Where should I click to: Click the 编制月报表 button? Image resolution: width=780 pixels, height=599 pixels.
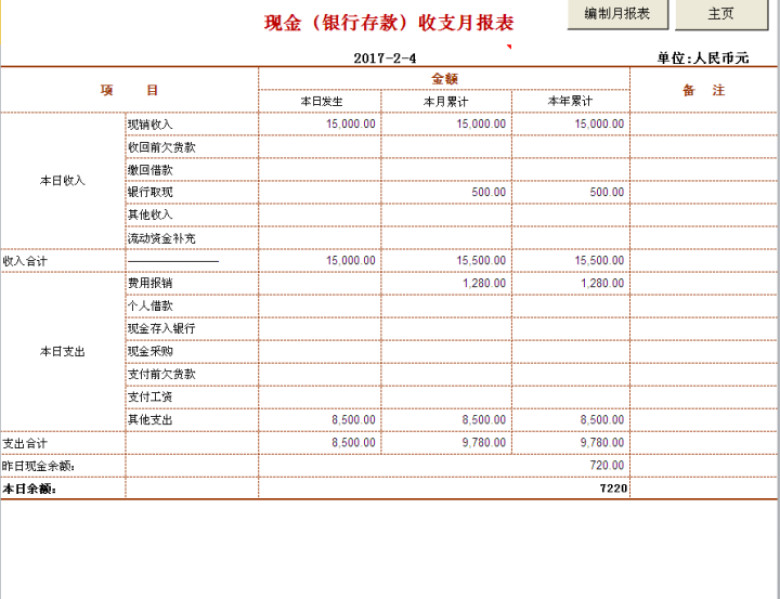(x=617, y=14)
